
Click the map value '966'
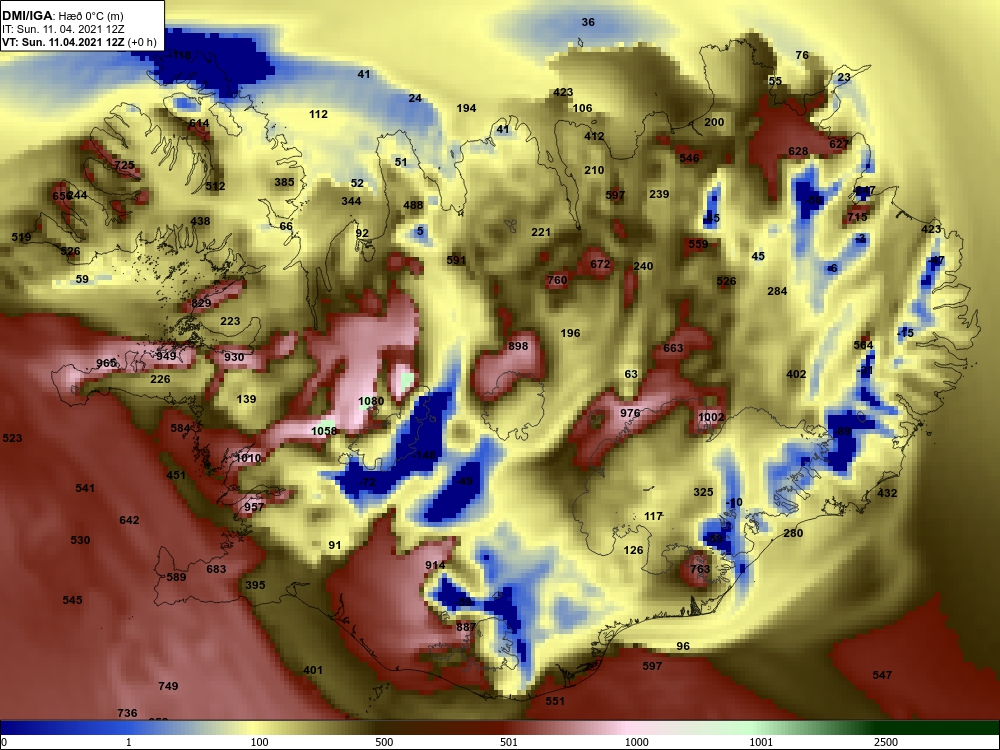(106, 363)
